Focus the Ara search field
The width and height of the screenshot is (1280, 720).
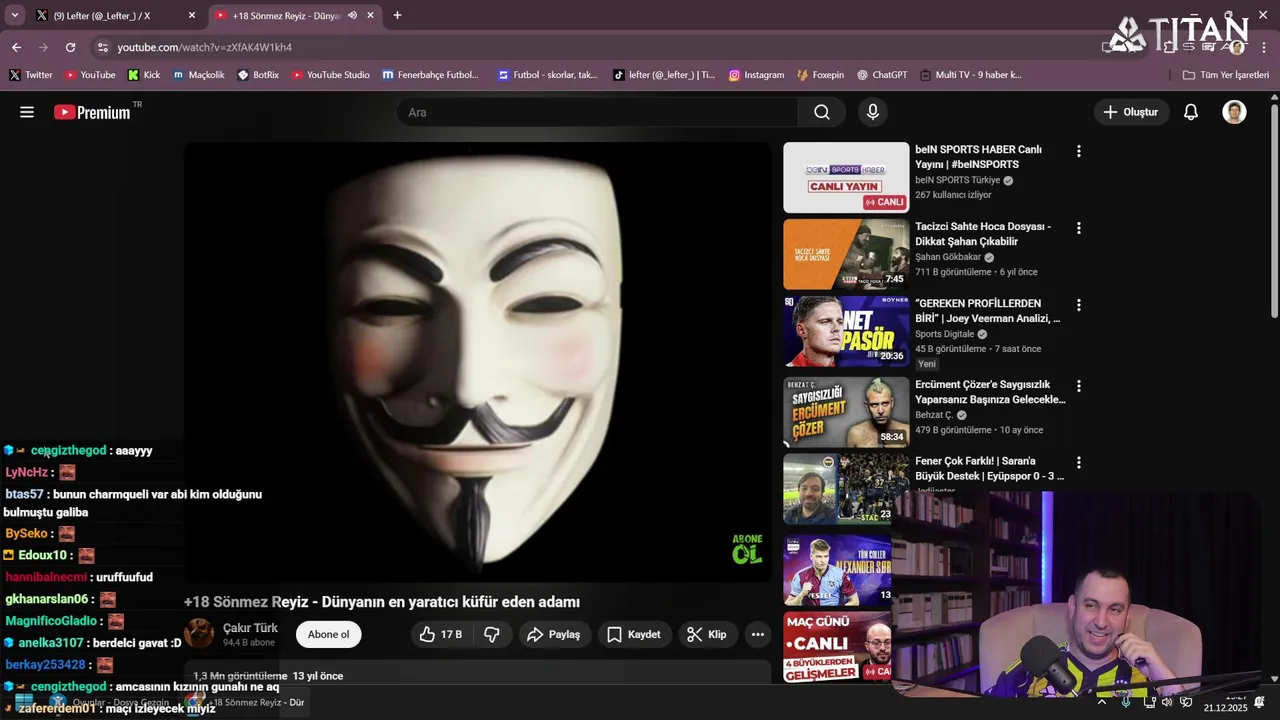click(x=597, y=112)
